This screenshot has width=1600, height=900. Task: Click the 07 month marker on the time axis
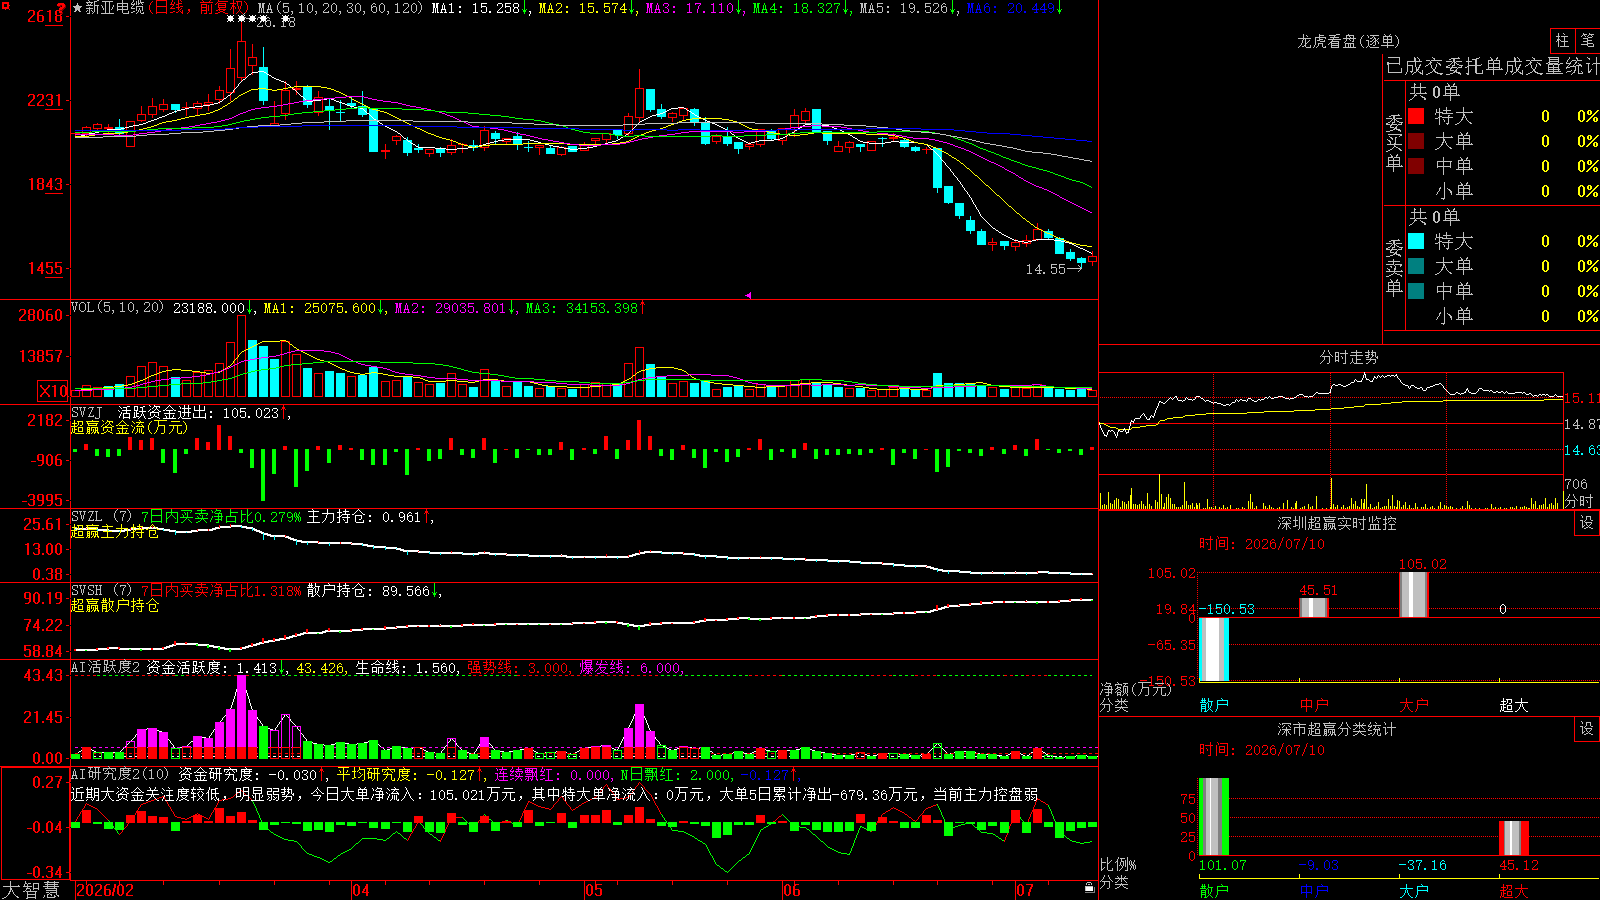click(1025, 890)
